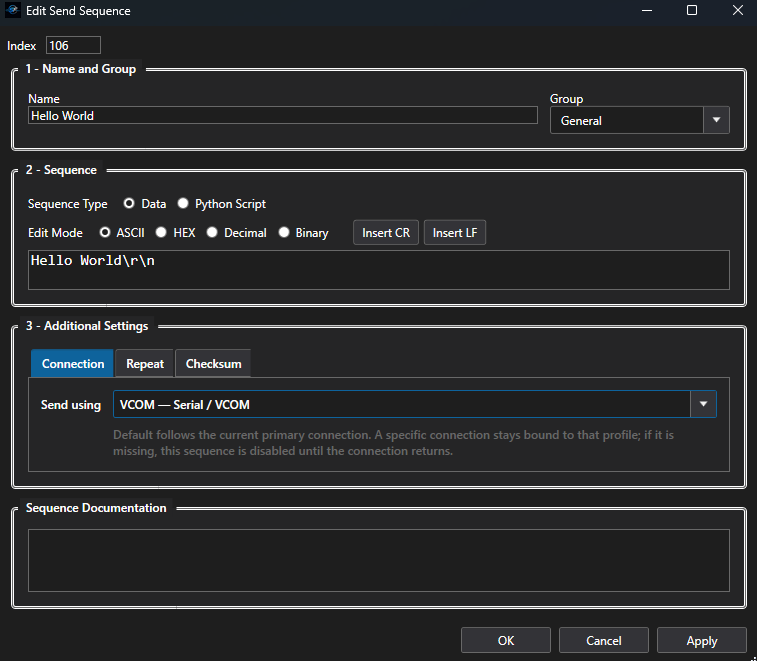Click the Sequence Documentation text area
The width and height of the screenshot is (757, 661).
[378, 560]
